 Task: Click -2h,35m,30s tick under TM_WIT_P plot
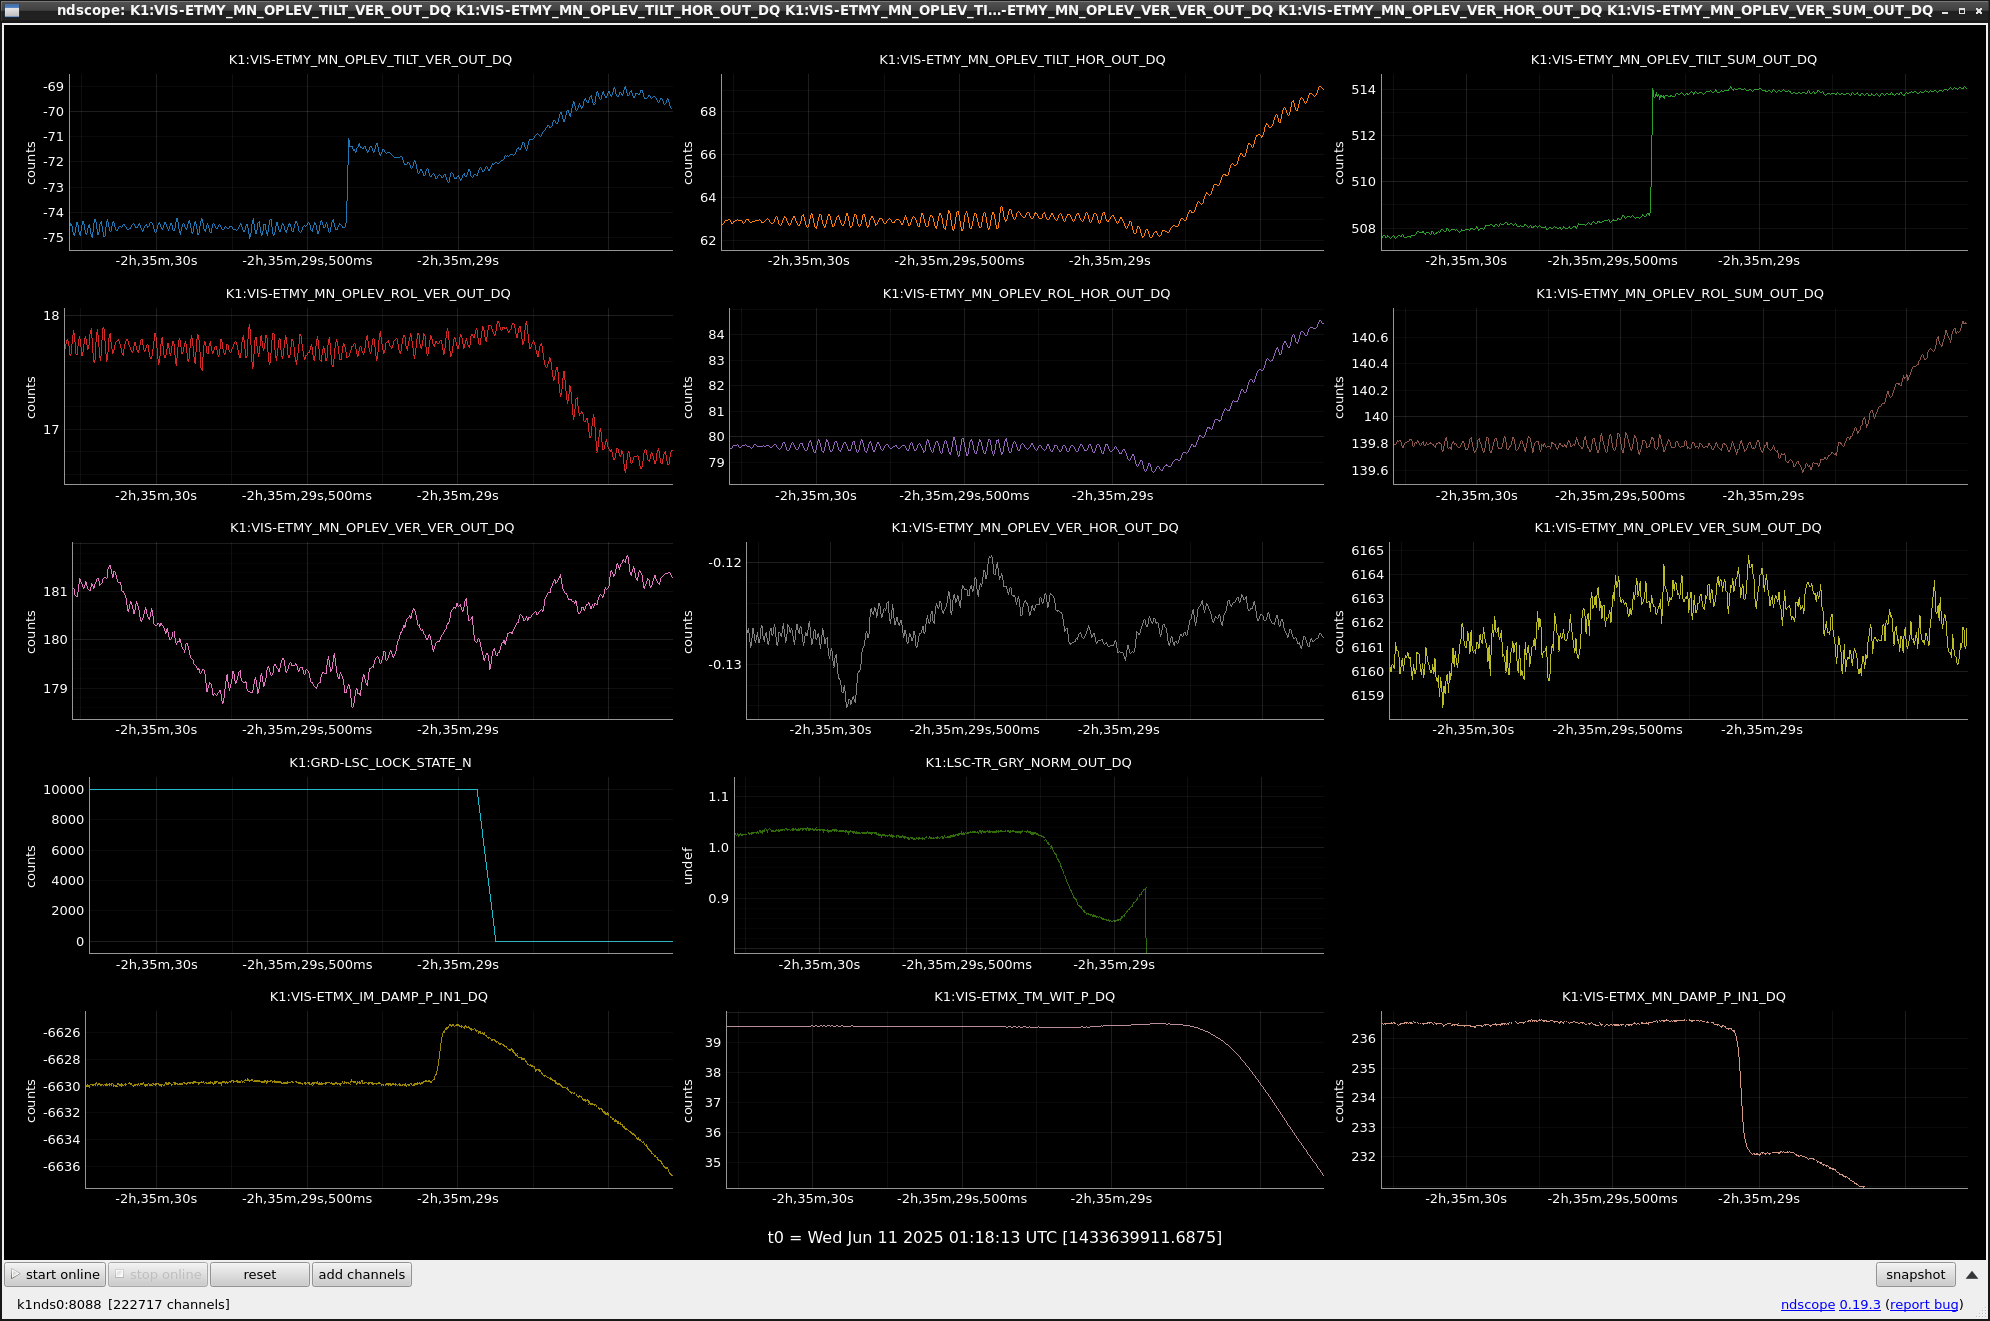[x=812, y=1198]
